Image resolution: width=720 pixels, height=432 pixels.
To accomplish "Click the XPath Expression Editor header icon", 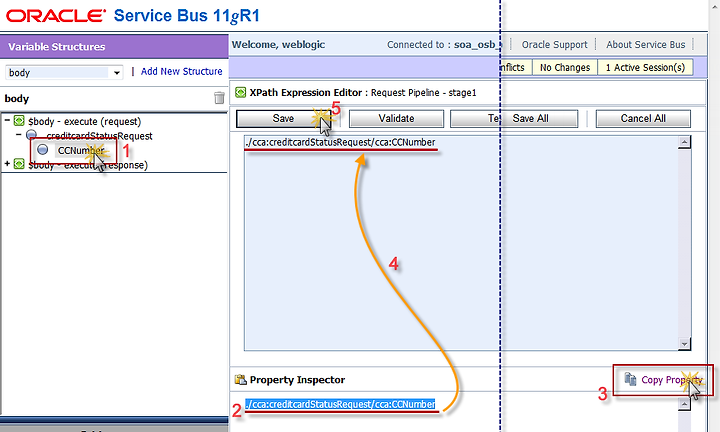I will (240, 92).
